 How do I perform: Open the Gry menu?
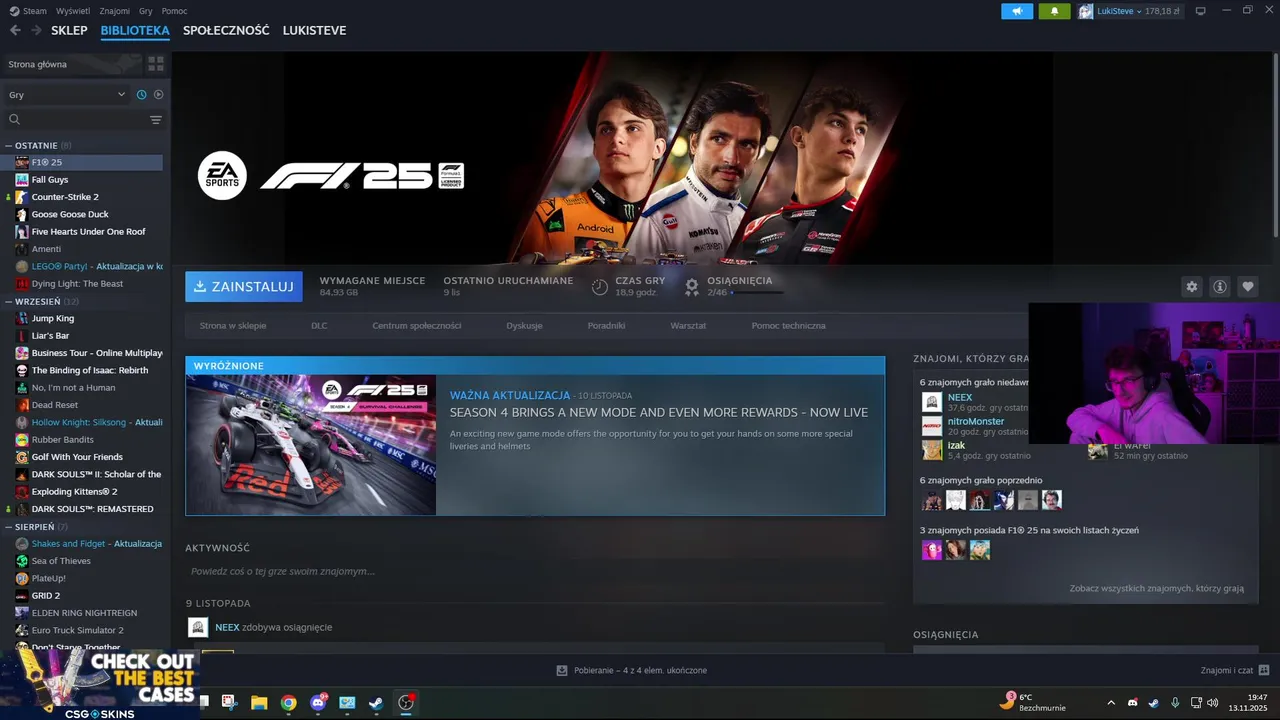click(146, 11)
